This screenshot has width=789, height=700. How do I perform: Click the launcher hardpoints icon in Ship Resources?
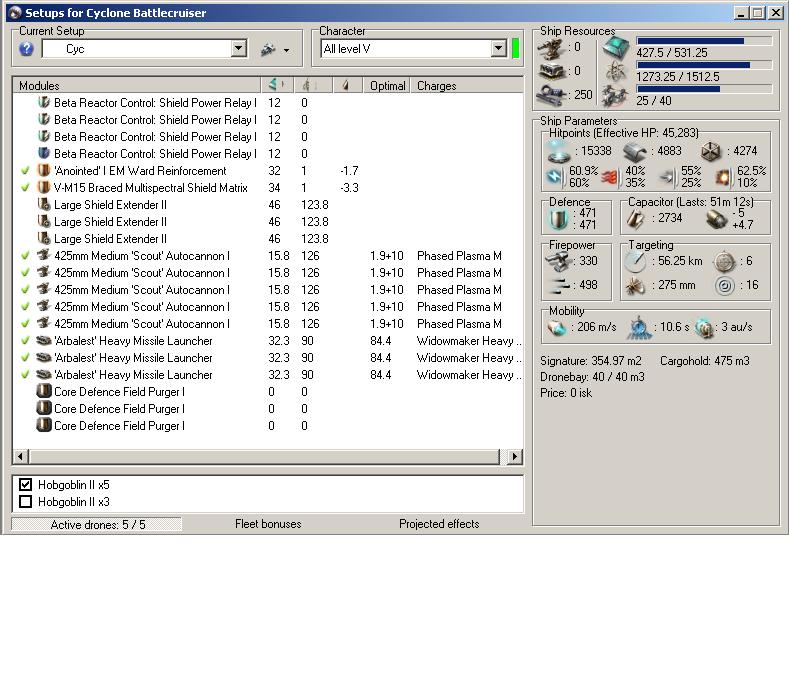coord(551,71)
